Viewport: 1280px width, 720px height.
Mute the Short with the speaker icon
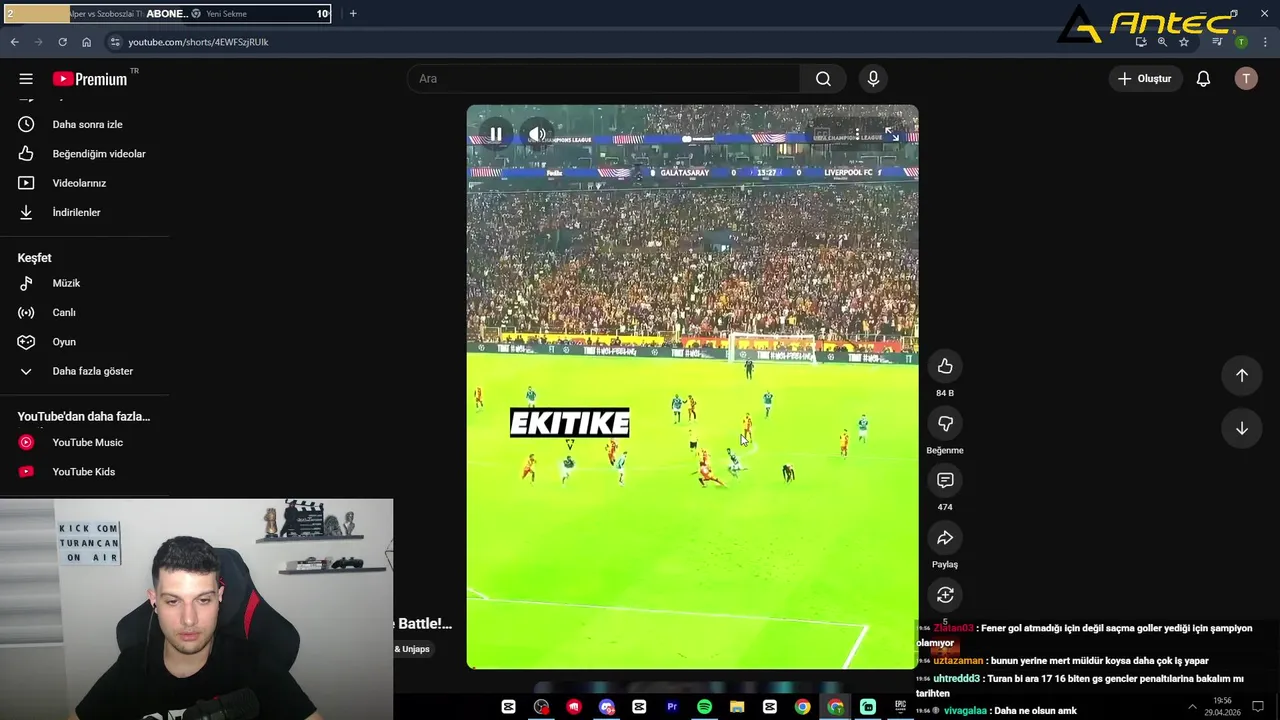coord(537,134)
